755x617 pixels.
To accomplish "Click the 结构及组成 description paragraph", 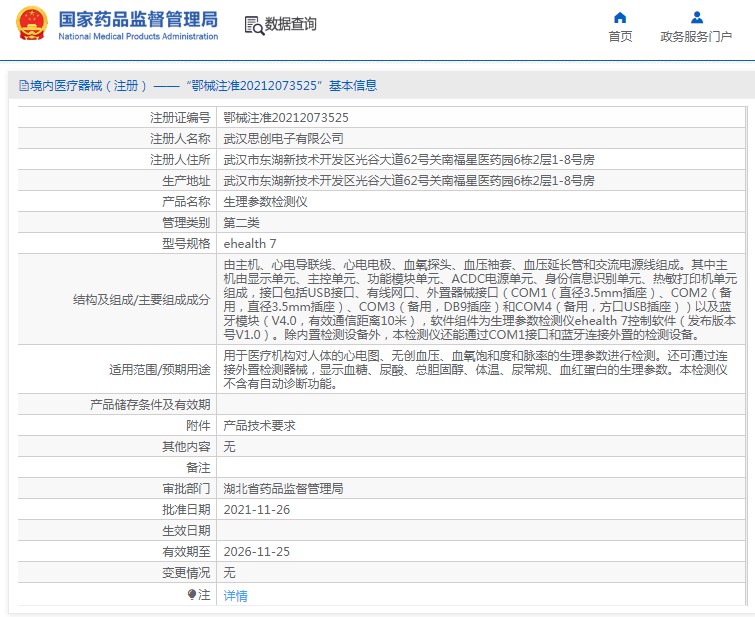I will [x=480, y=300].
